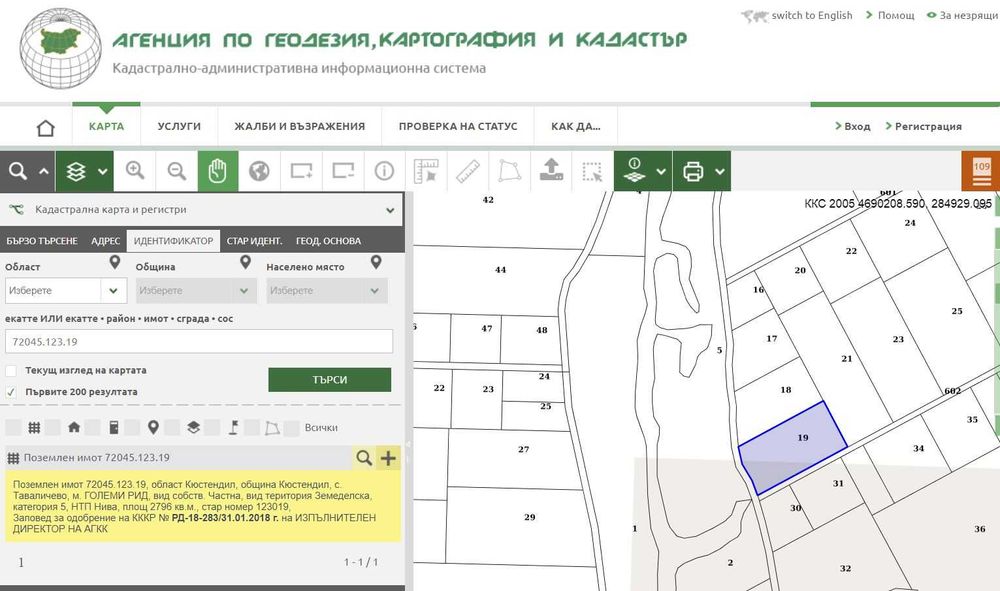Image resolution: width=1000 pixels, height=591 pixels.
Task: Open the map layers tool
Action: [x=76, y=171]
